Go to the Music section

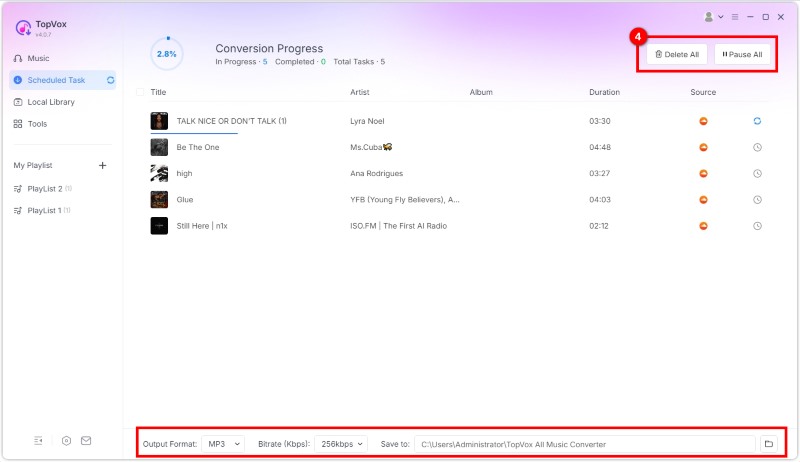(38, 58)
